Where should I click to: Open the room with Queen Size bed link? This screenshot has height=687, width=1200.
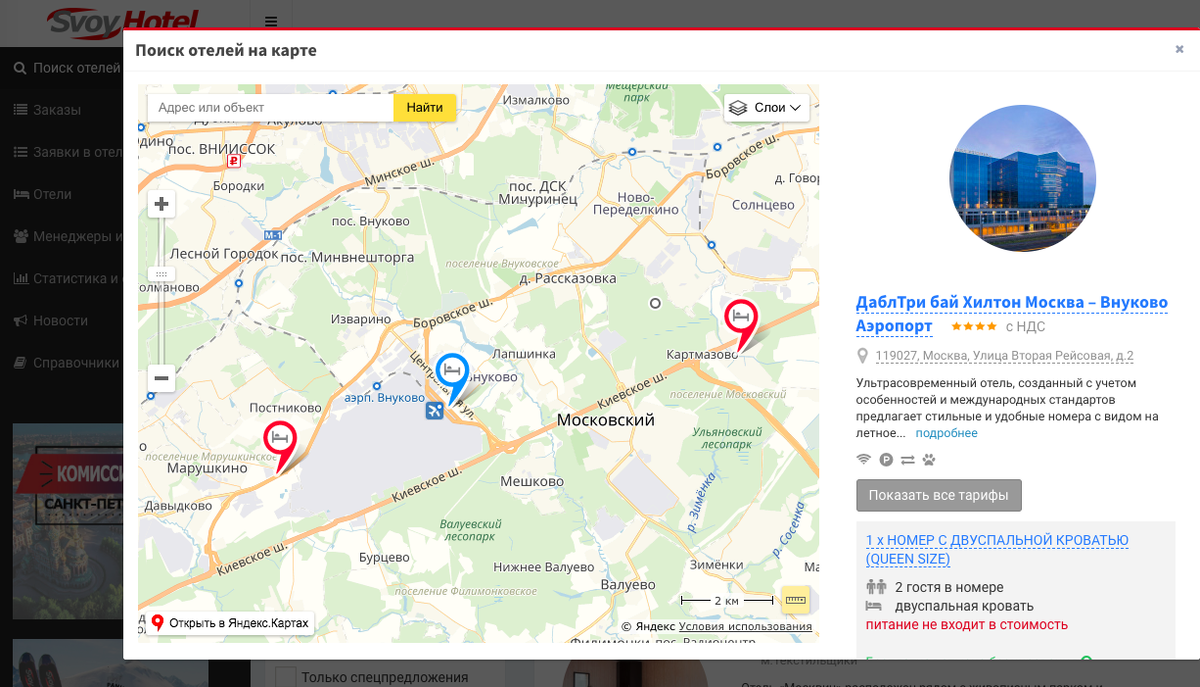pyautogui.click(x=997, y=550)
